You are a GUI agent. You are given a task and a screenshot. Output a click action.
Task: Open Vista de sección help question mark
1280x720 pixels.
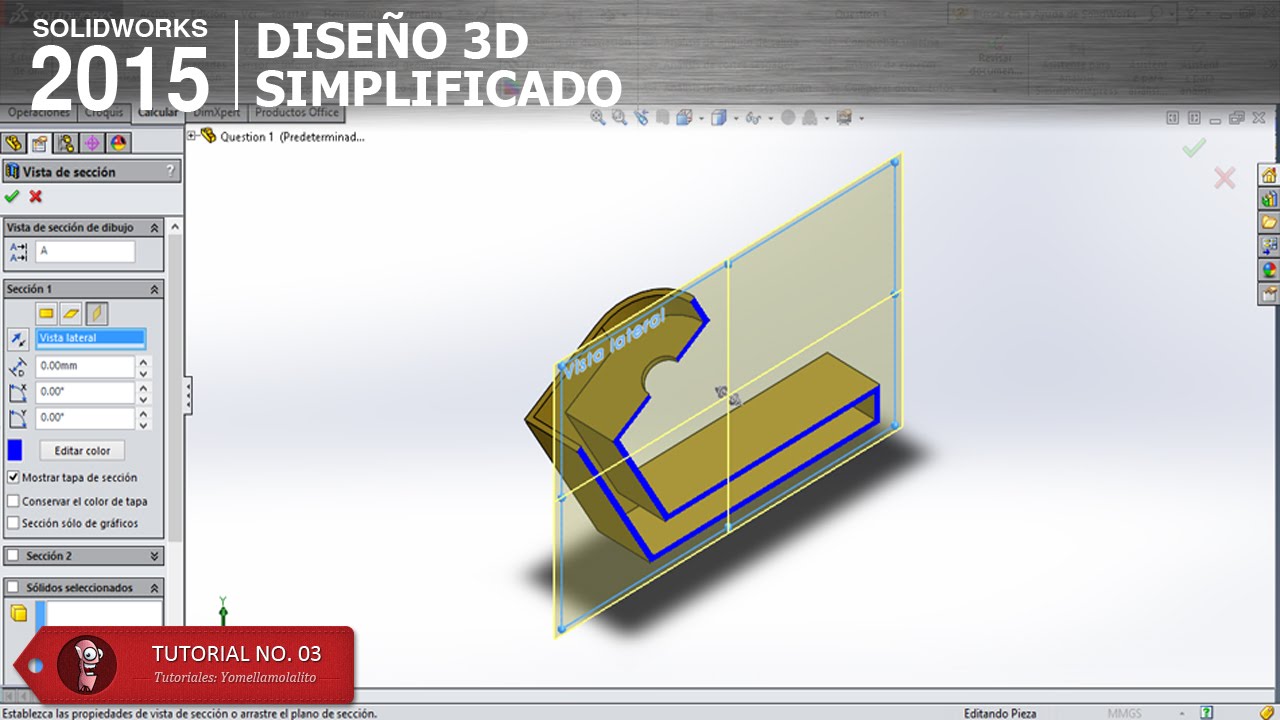(x=170, y=171)
